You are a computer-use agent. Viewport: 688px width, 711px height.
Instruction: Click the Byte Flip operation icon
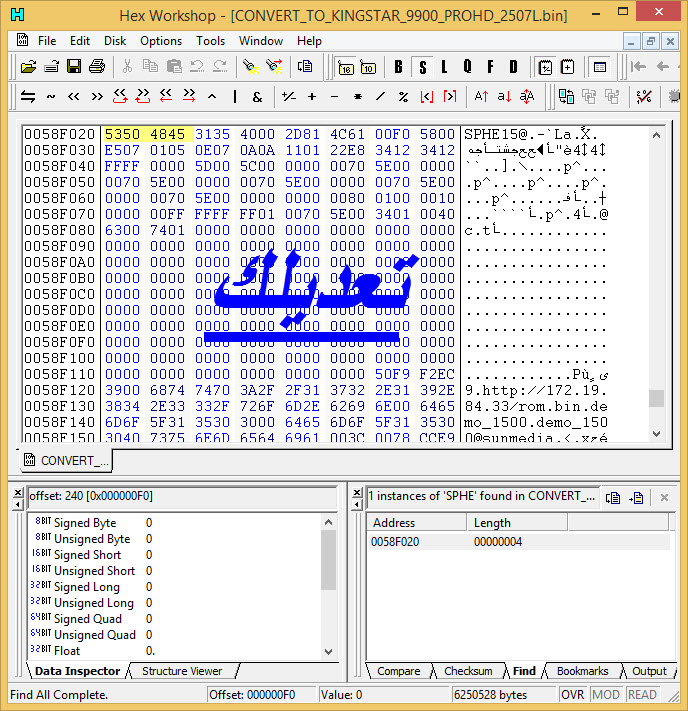point(28,97)
